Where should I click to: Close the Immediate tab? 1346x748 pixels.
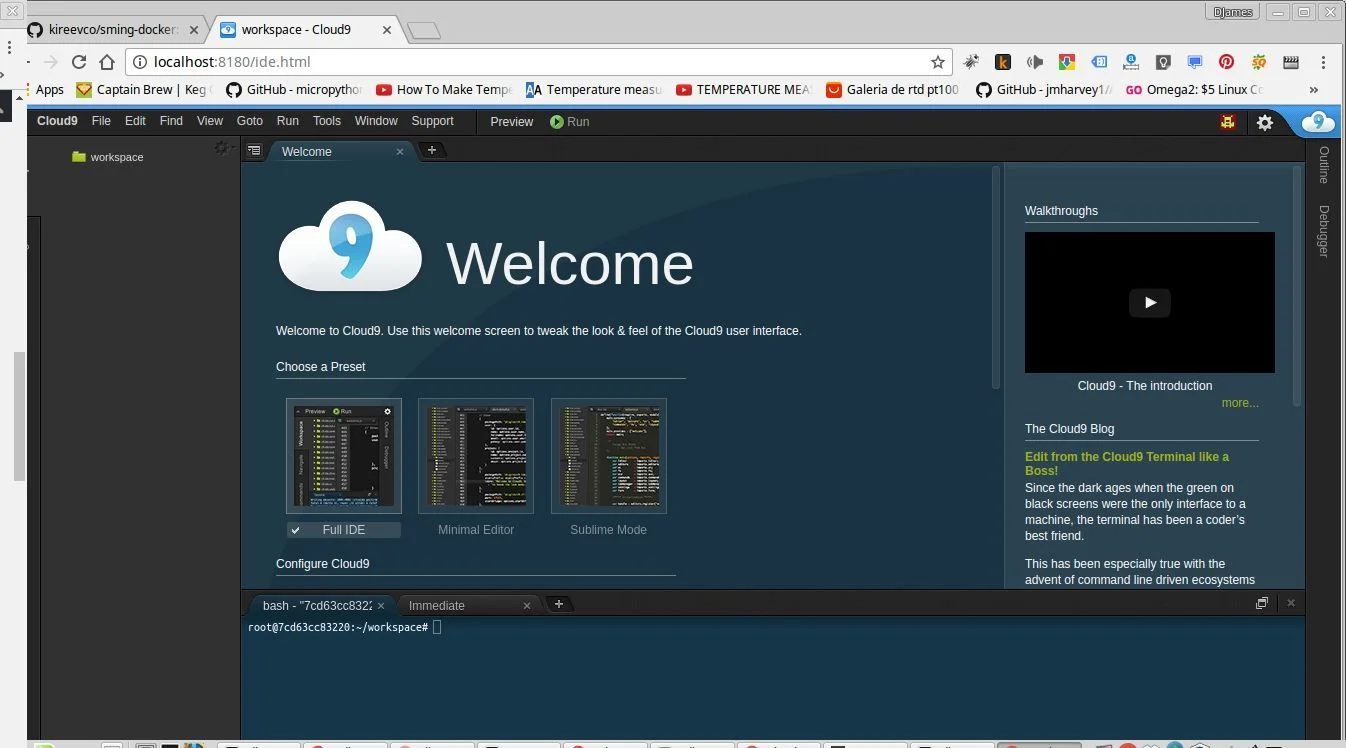click(x=528, y=606)
